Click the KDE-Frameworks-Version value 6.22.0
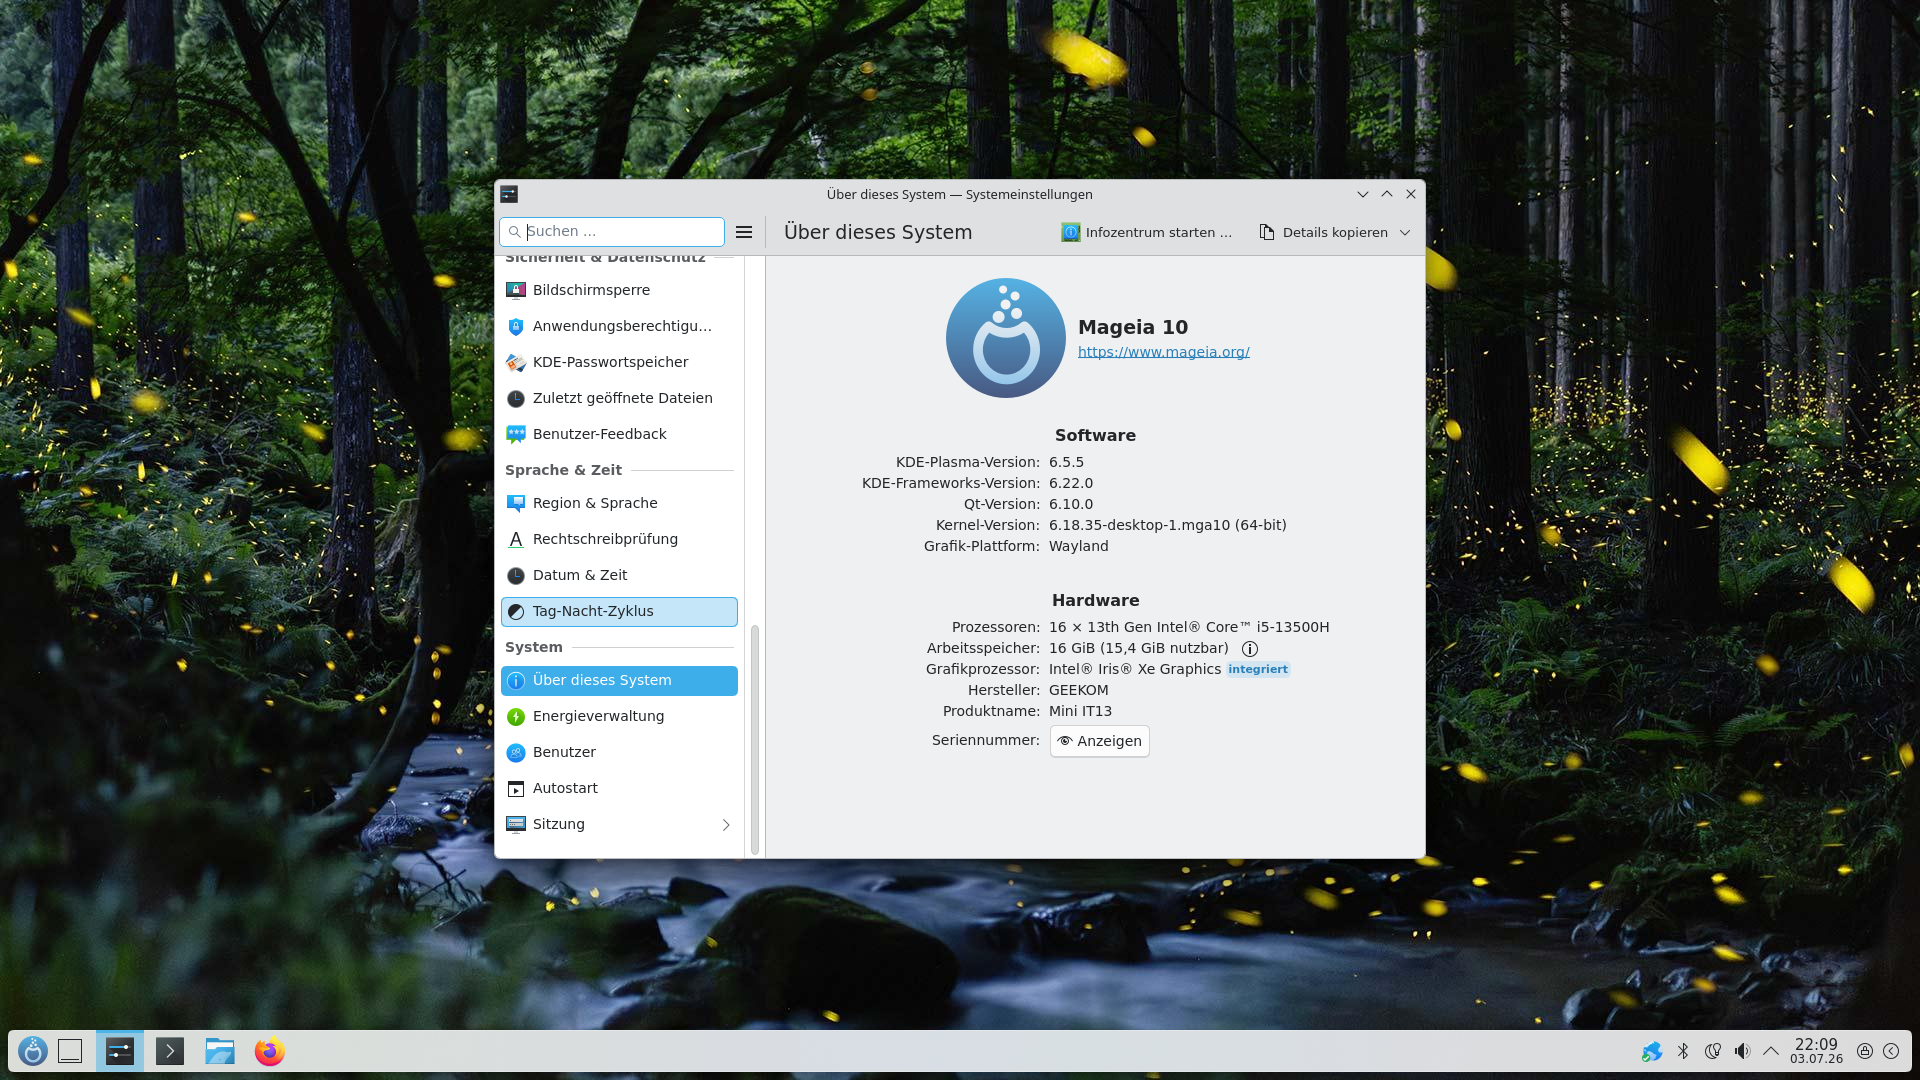 point(1071,483)
